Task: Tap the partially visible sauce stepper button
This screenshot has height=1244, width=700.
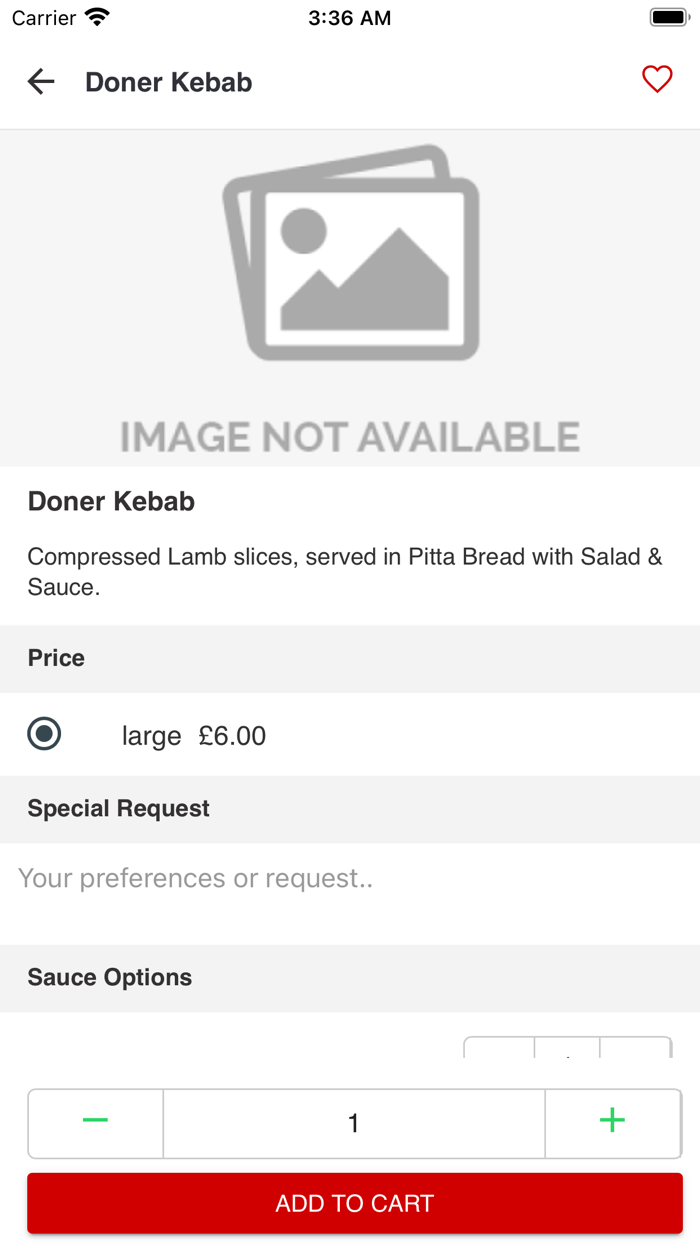Action: coord(567,1050)
